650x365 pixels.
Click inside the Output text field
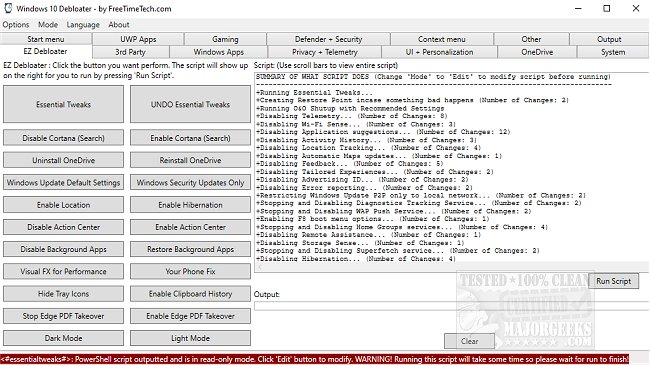(451, 306)
